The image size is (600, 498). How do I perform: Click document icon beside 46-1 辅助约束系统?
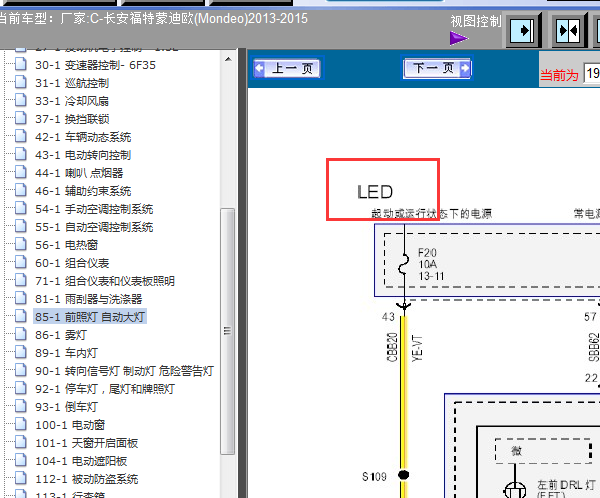coord(21,190)
